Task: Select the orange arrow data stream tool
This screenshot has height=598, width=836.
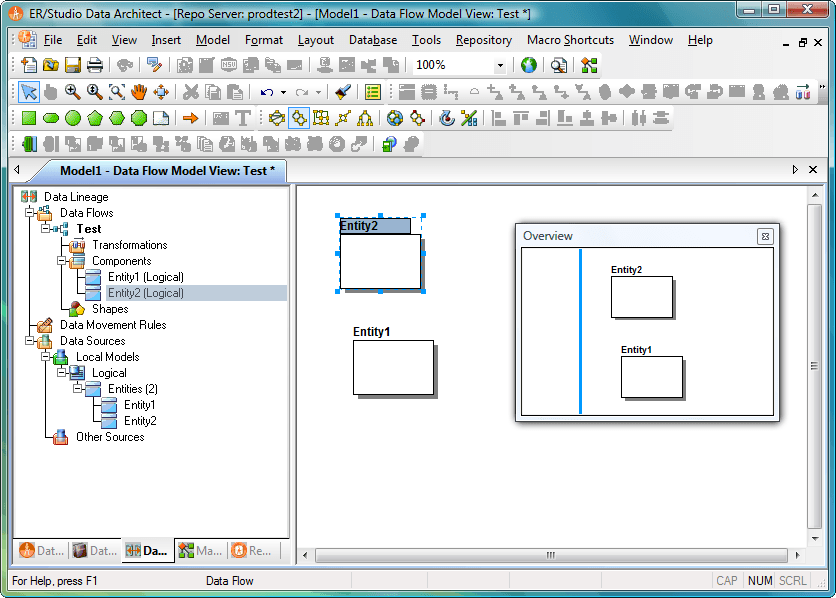Action: coord(190,118)
